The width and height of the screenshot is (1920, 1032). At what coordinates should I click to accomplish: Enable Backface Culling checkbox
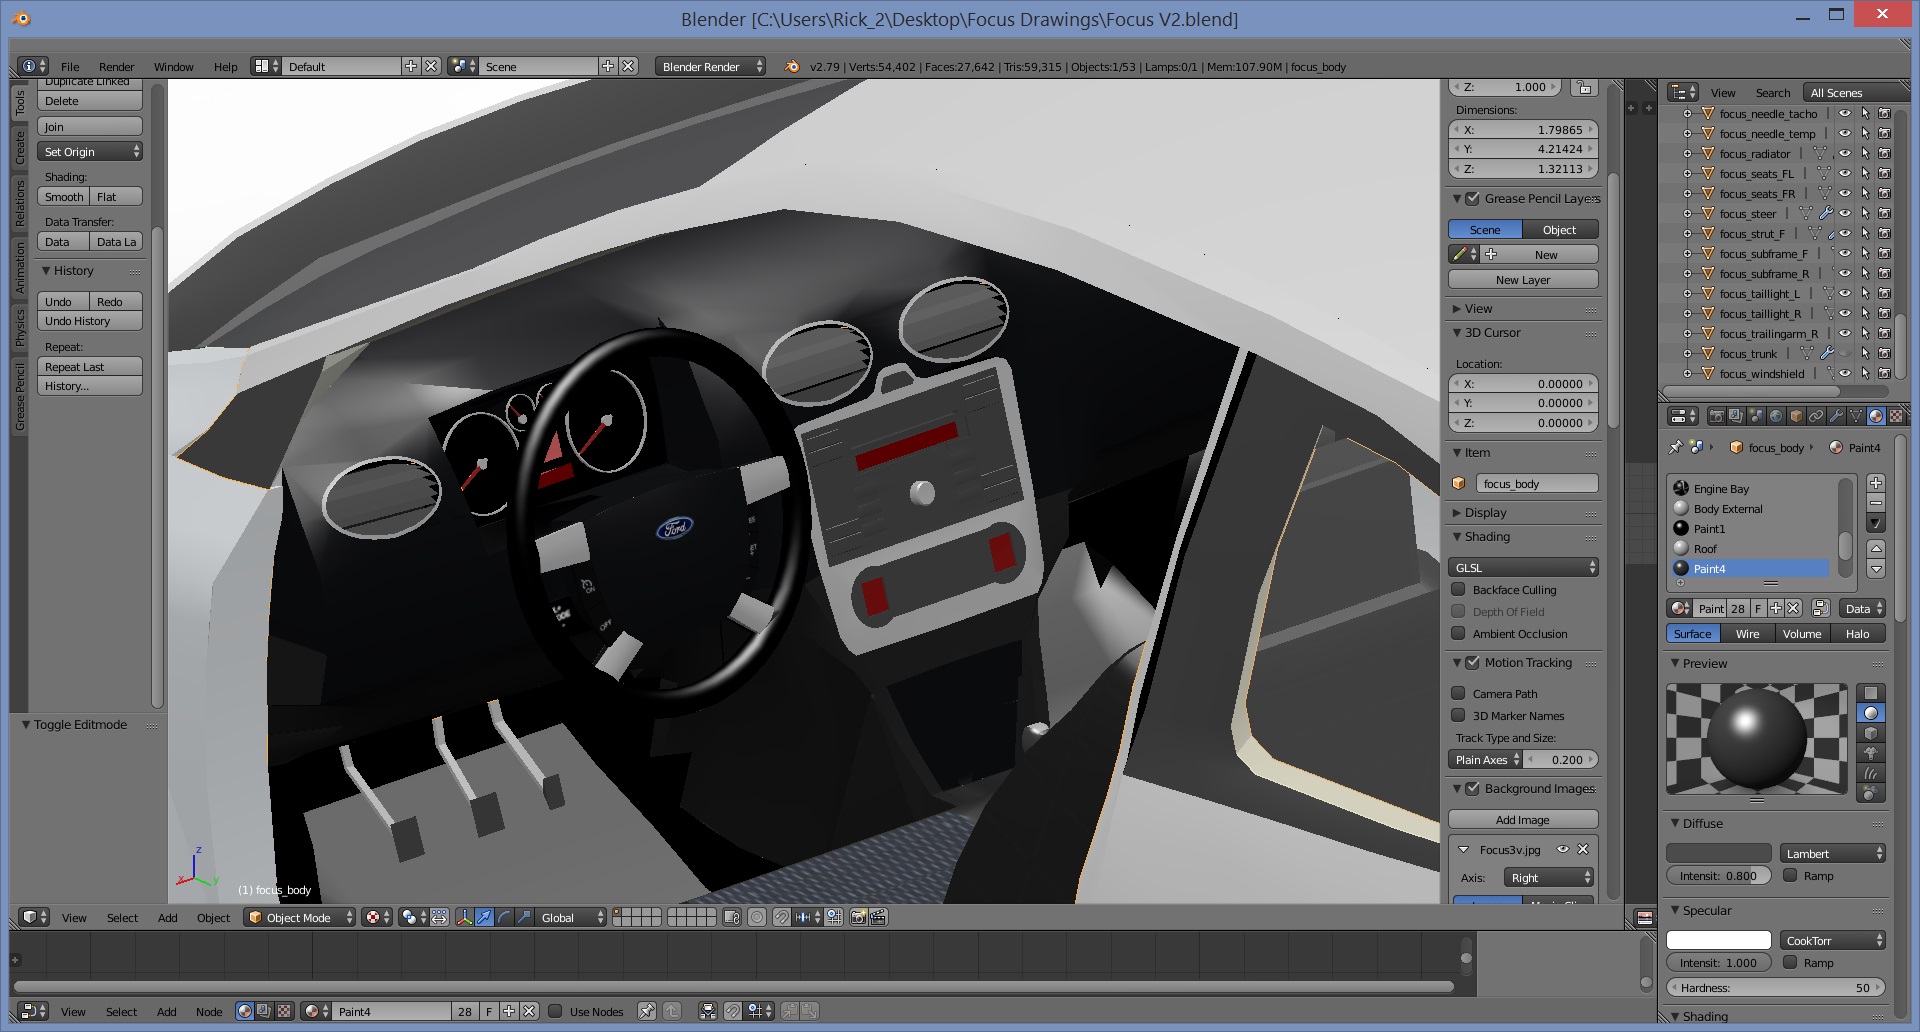[1458, 590]
